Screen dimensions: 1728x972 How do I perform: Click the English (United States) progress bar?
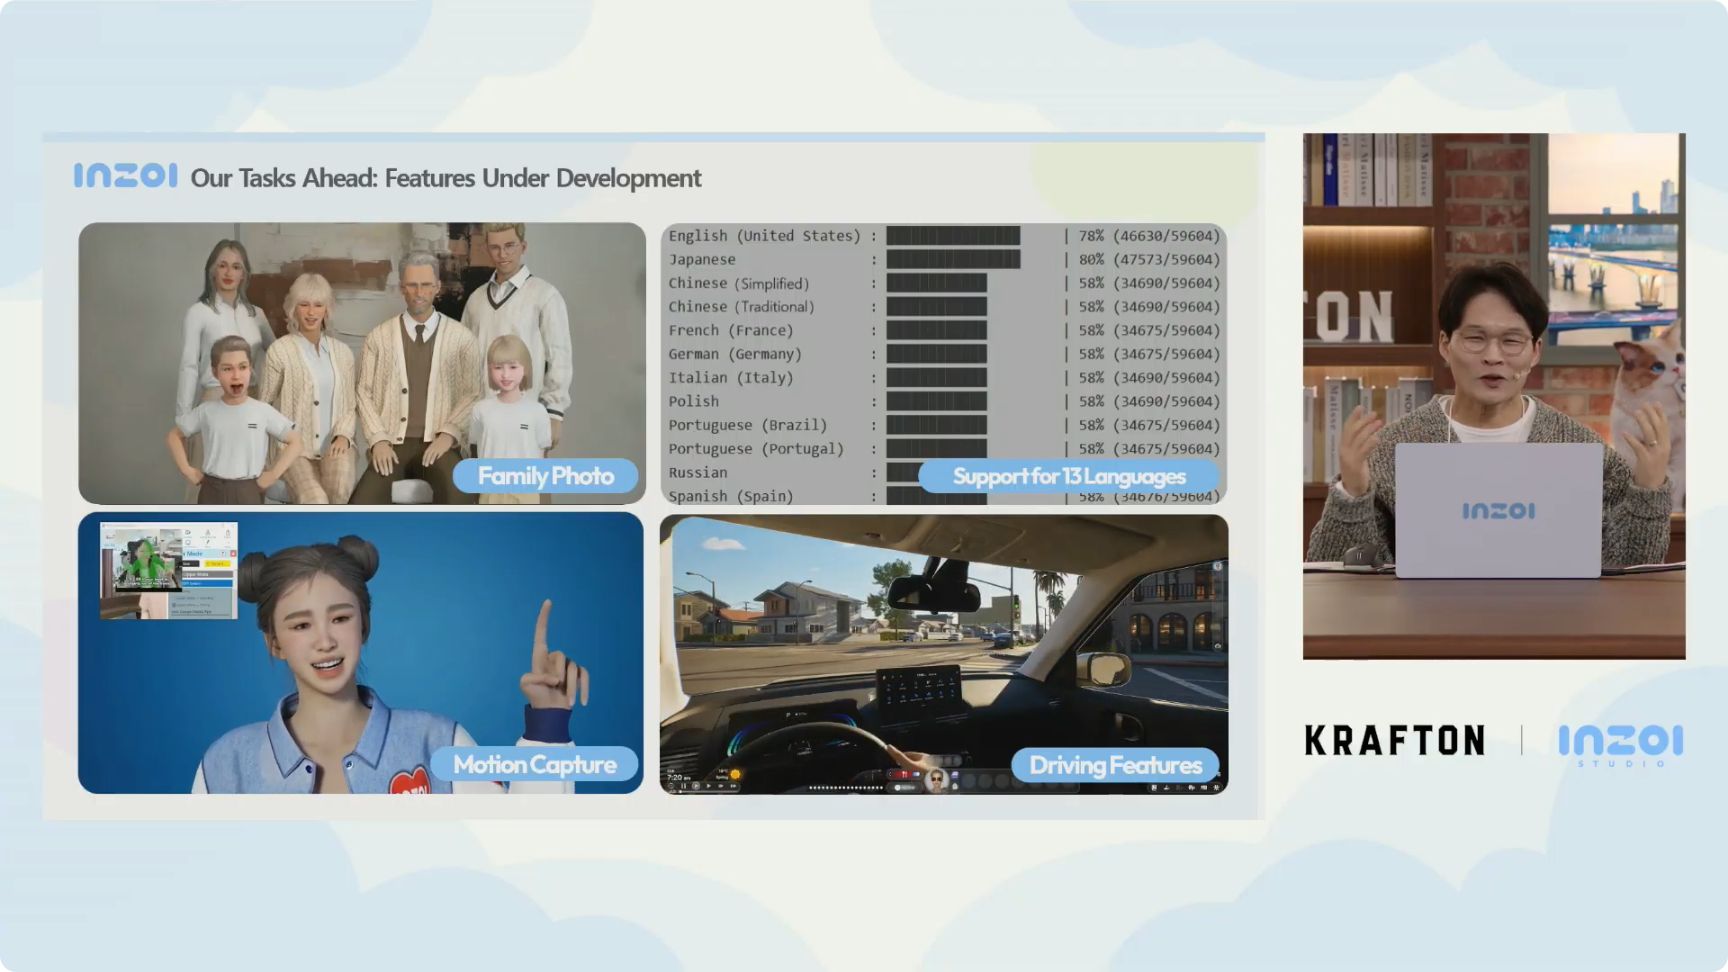pos(952,236)
